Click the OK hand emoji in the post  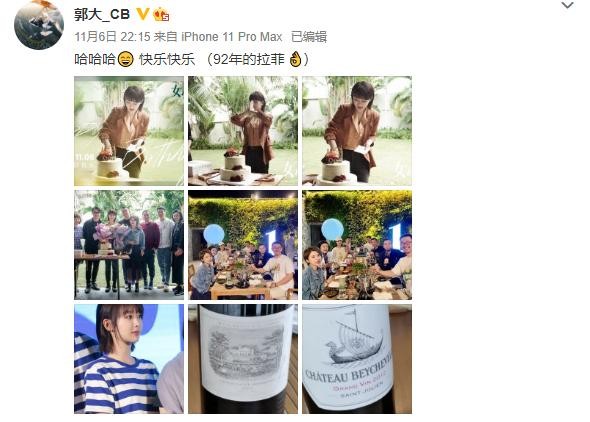295,59
